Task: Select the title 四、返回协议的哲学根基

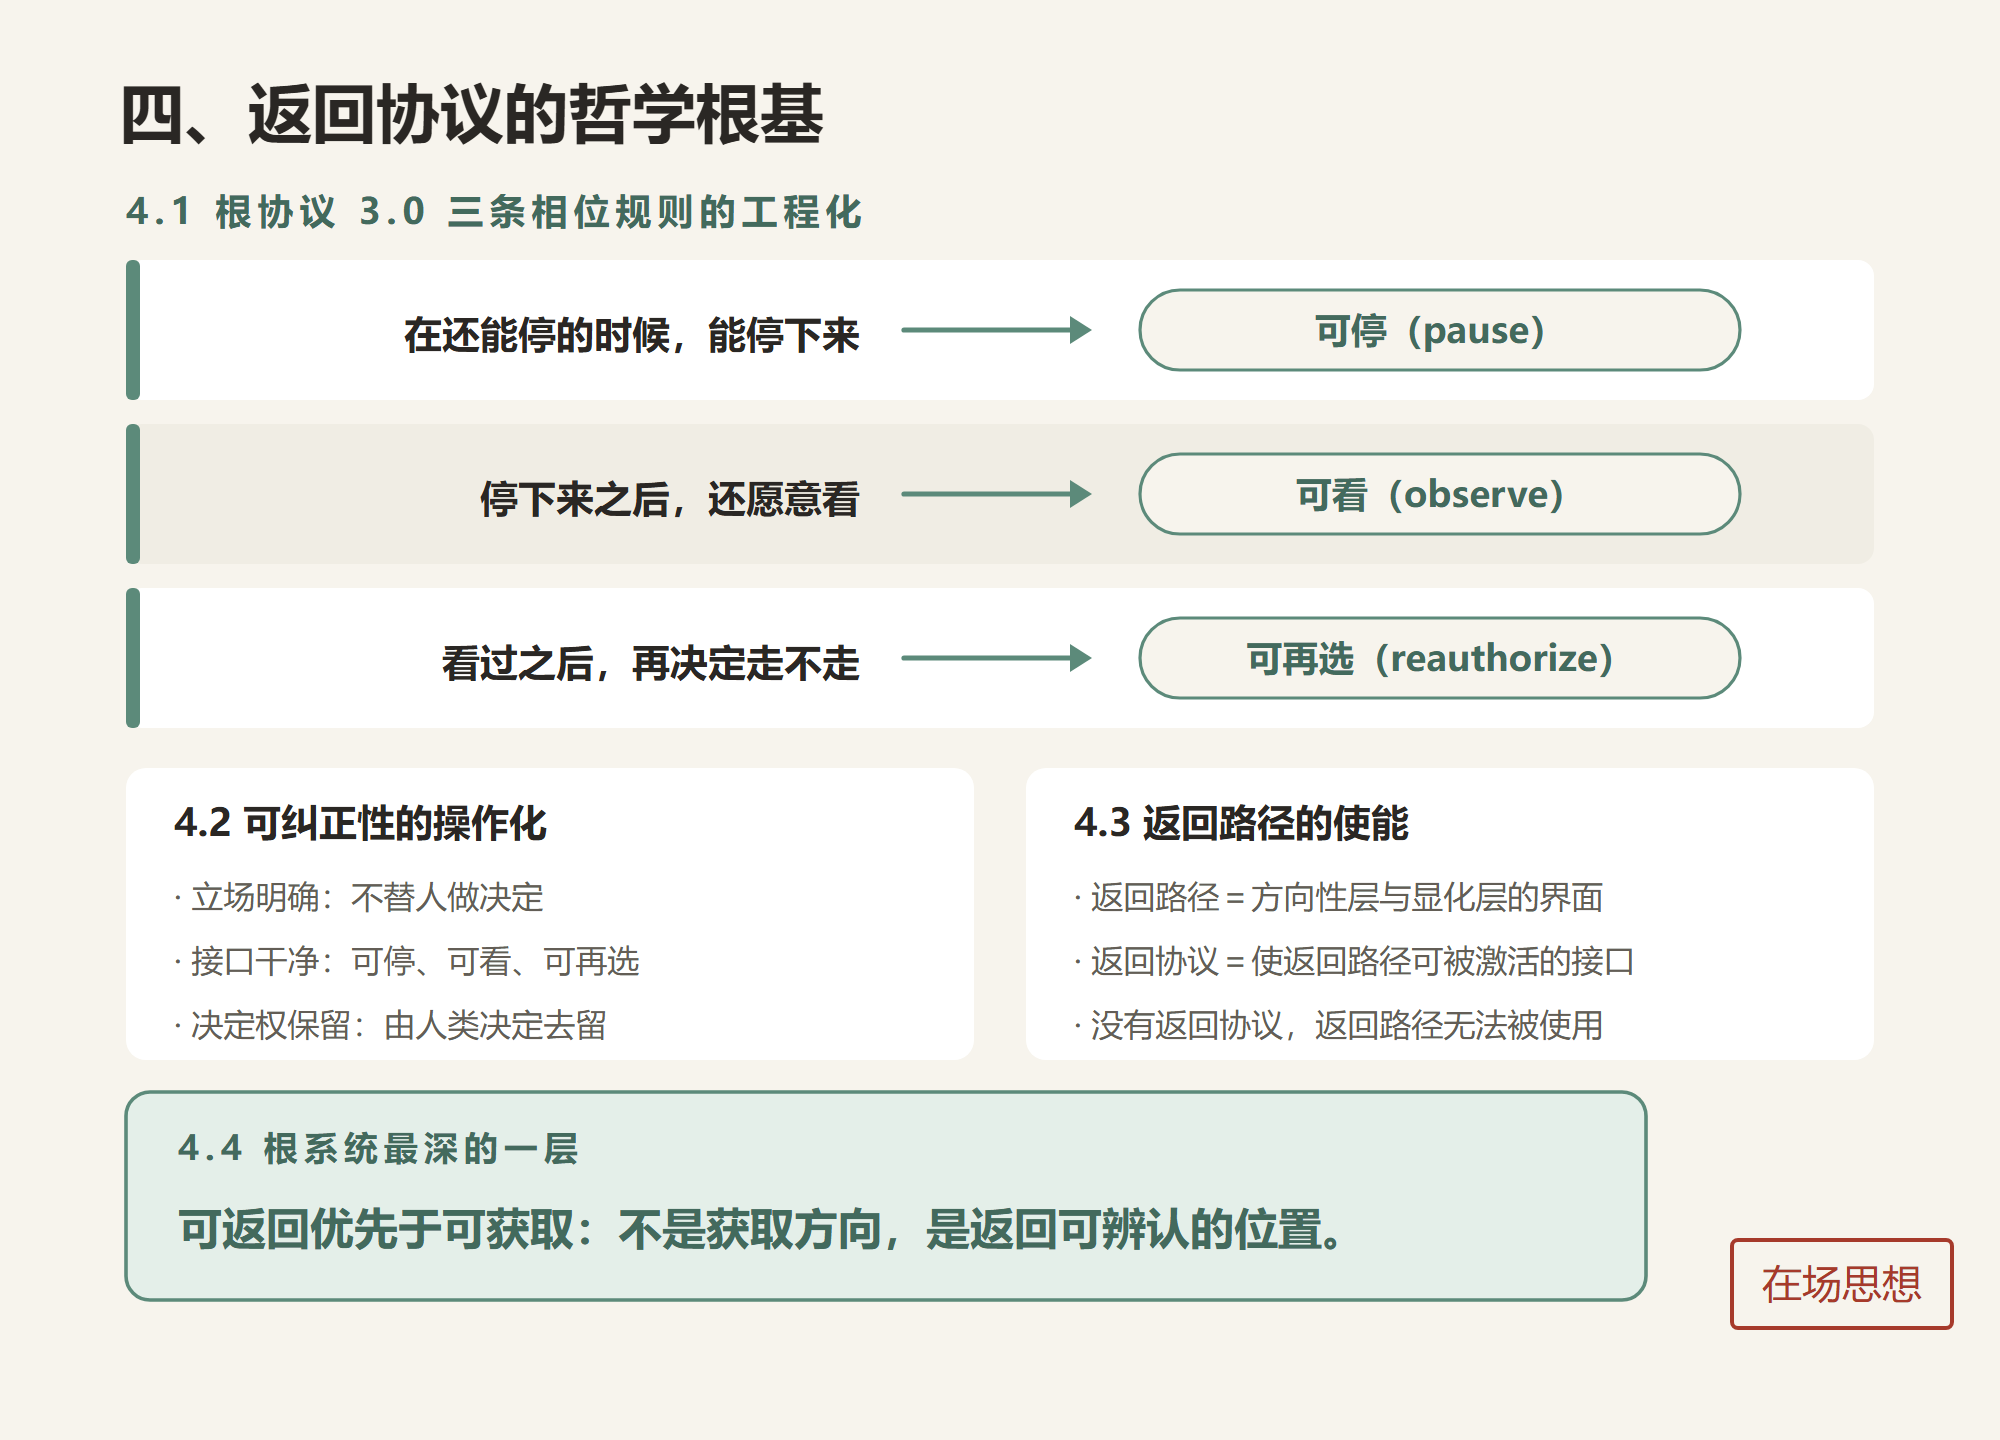Action: tap(471, 115)
